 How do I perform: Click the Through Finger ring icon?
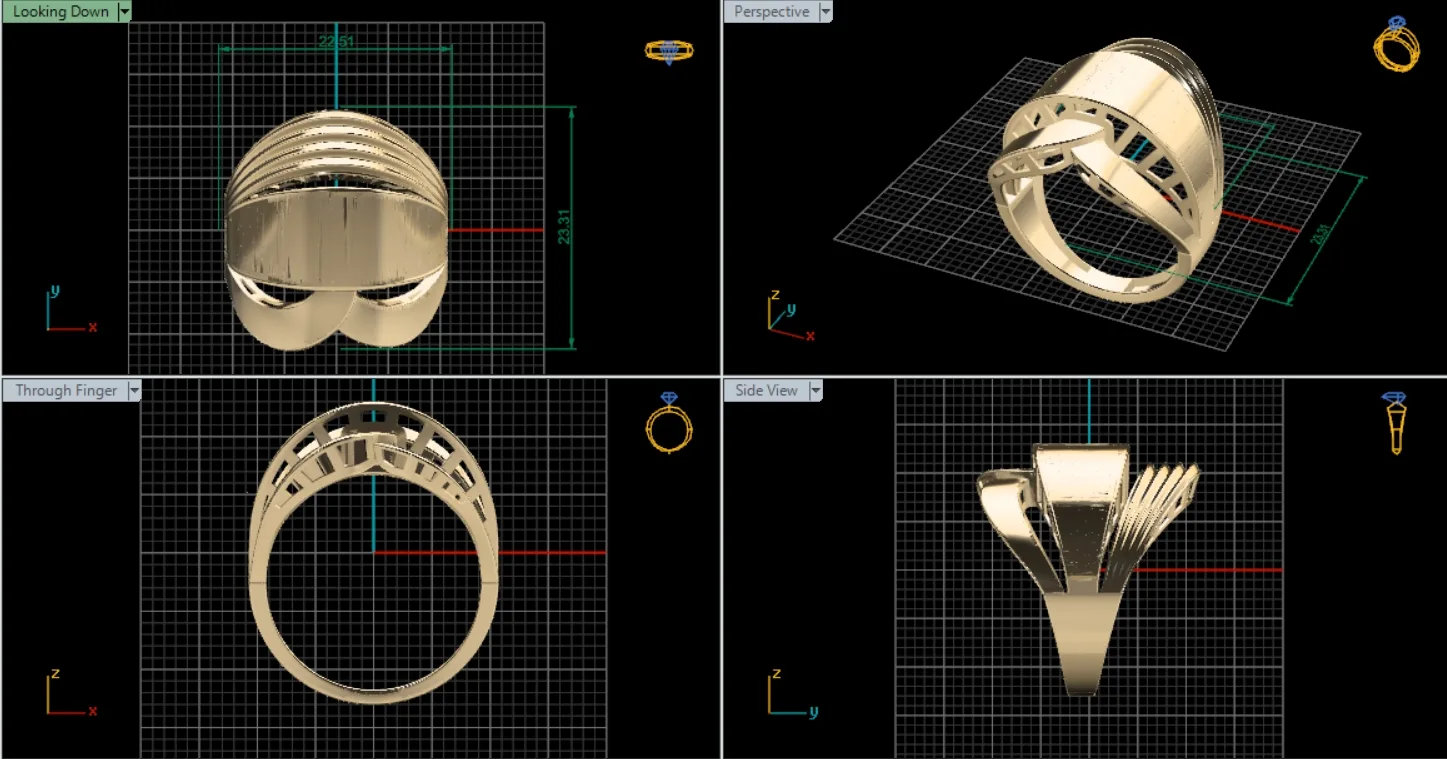(669, 422)
